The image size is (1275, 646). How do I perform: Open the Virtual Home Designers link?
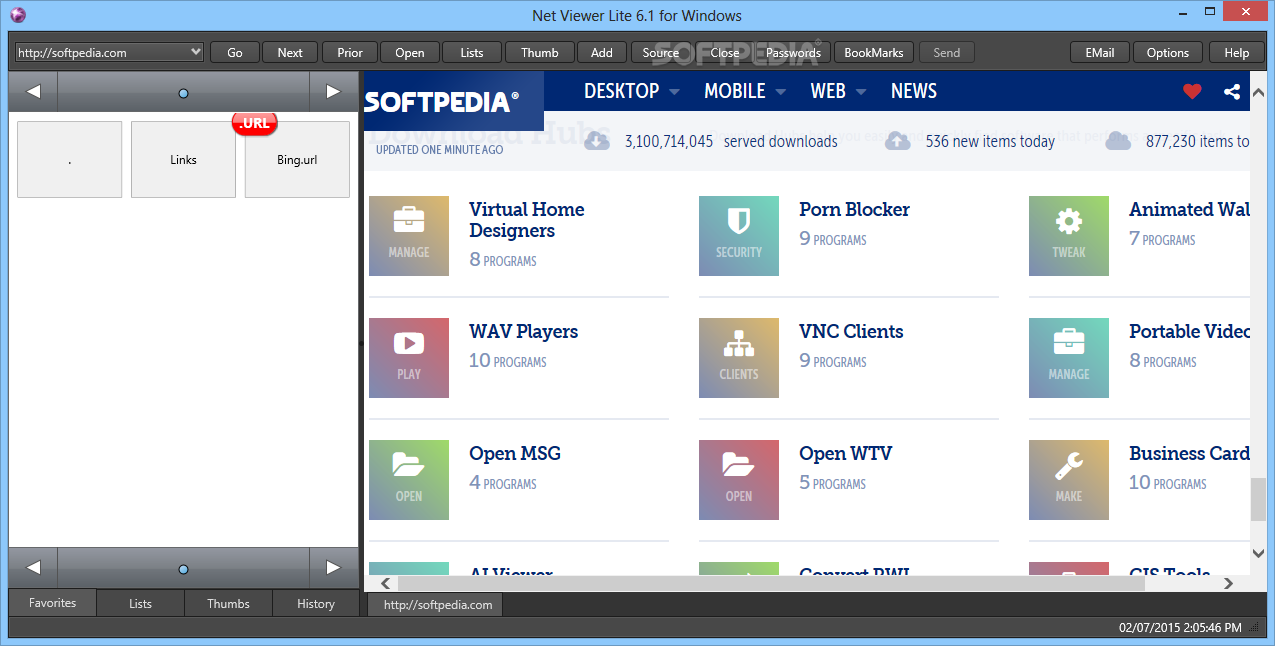coord(526,220)
